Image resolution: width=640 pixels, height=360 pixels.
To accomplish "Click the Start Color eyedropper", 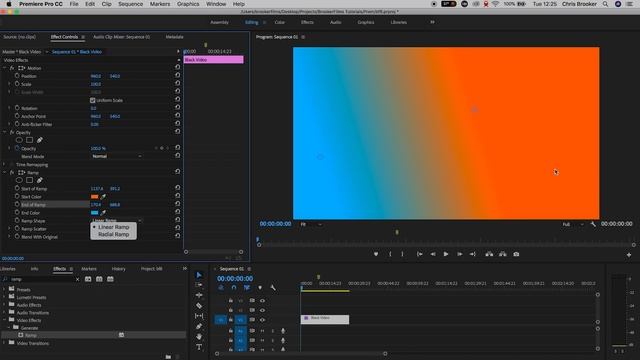I will pos(103,197).
